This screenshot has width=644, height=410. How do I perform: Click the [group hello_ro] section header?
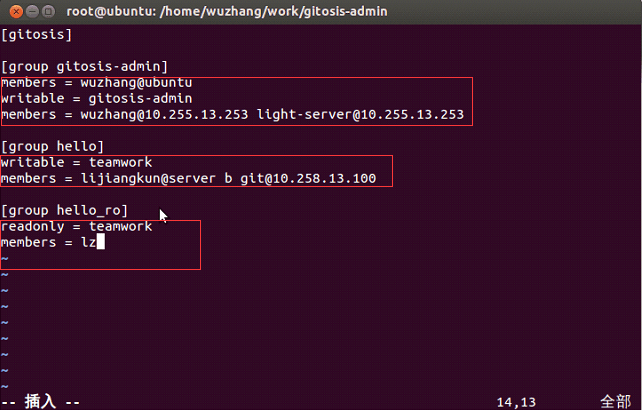[x=64, y=210]
